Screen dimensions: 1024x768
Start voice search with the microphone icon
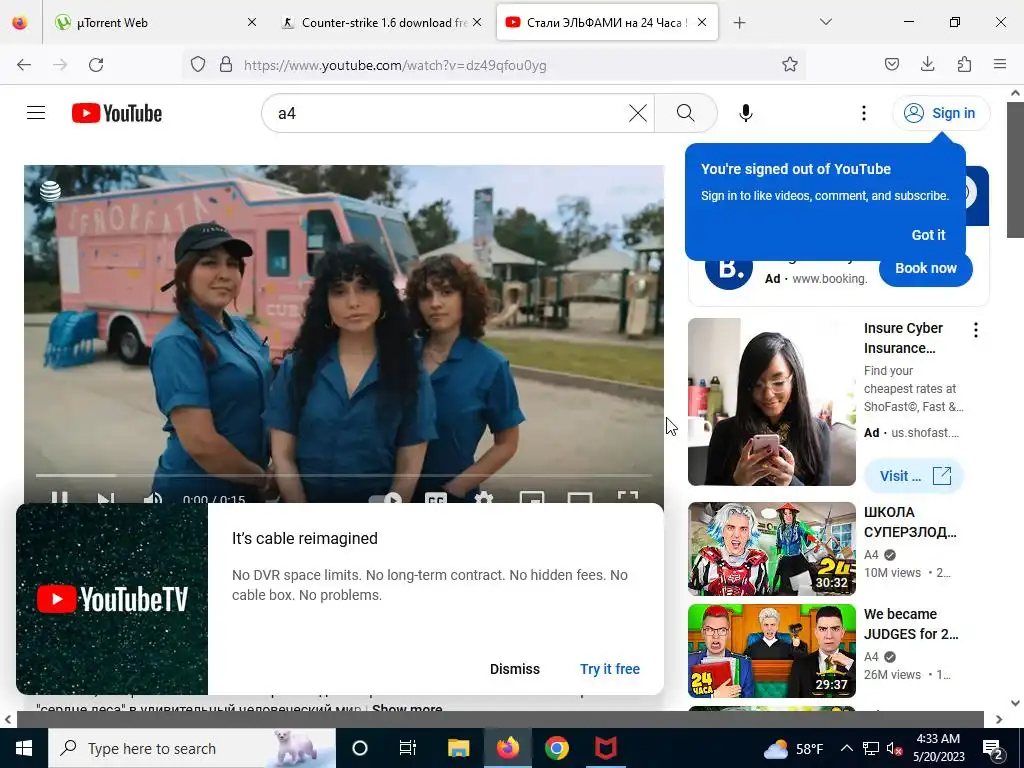[x=746, y=113]
